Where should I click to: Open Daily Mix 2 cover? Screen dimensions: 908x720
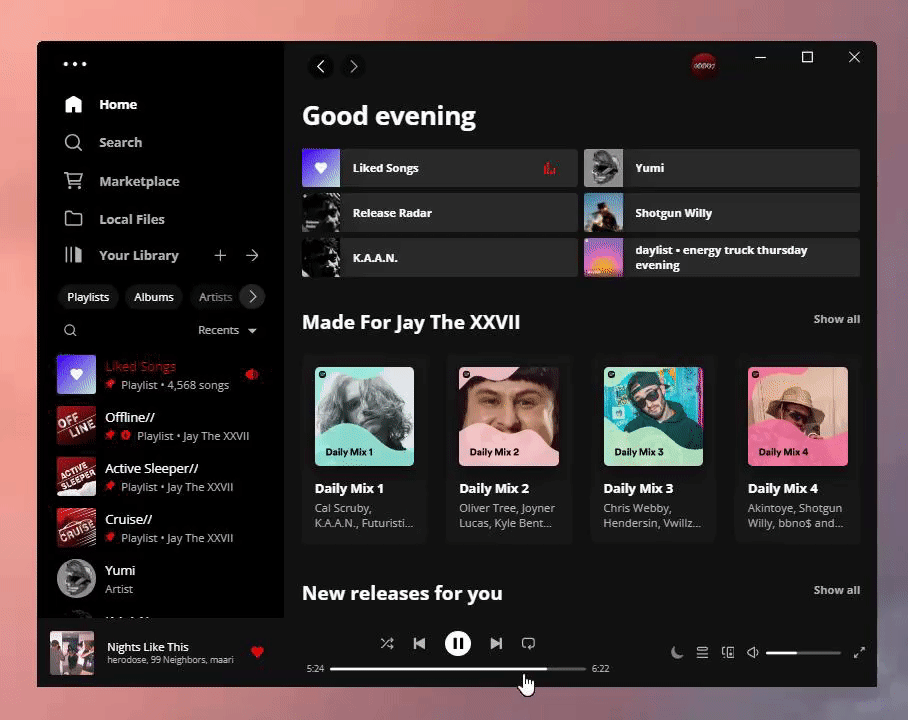pyautogui.click(x=509, y=416)
